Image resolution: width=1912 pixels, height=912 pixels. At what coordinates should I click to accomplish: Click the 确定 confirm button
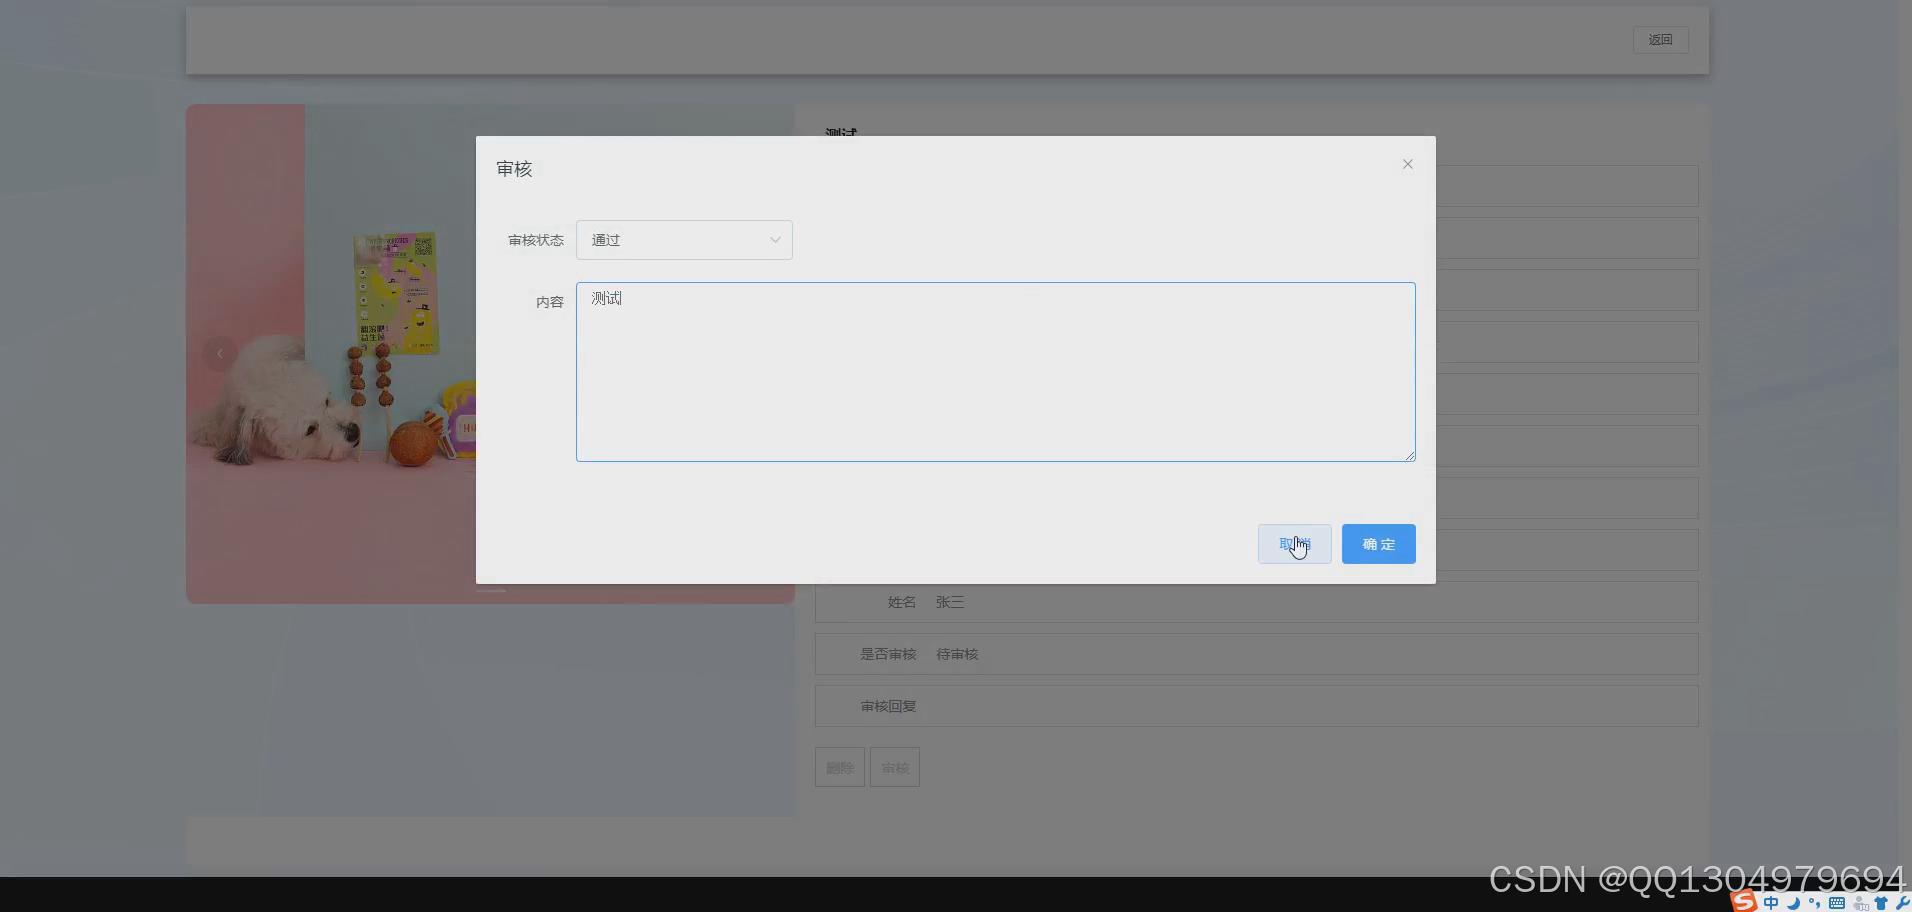[x=1377, y=544]
